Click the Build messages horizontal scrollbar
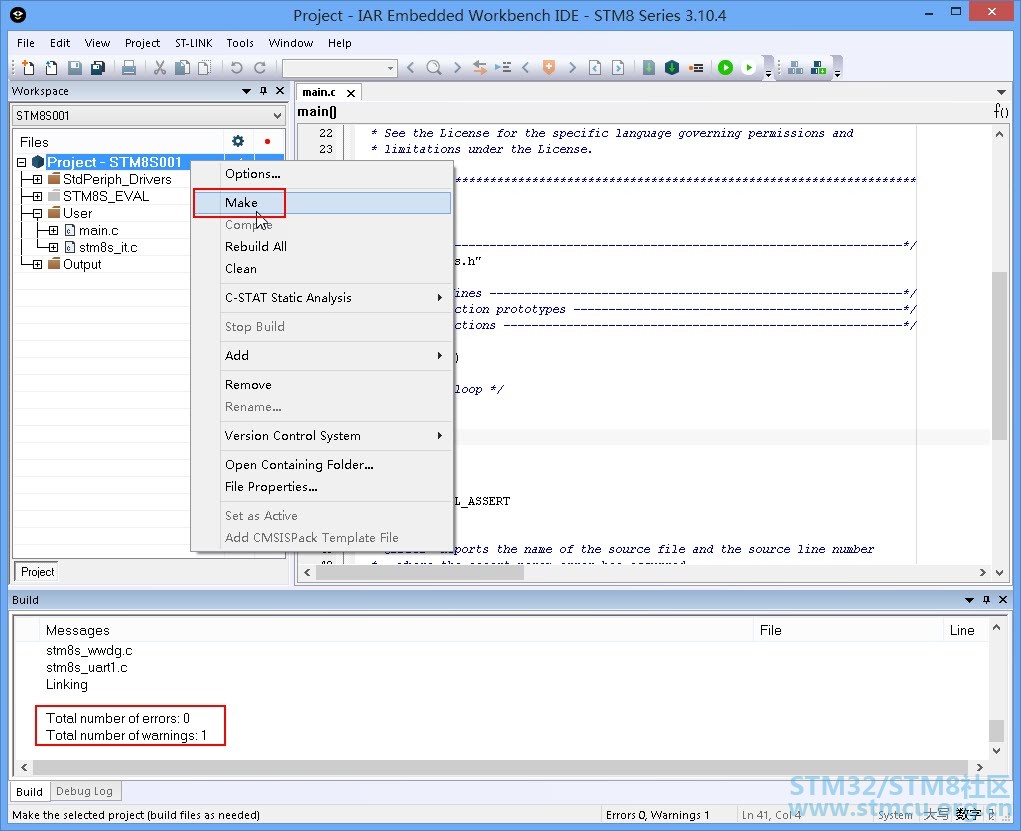The height and width of the screenshot is (831, 1021). 501,767
